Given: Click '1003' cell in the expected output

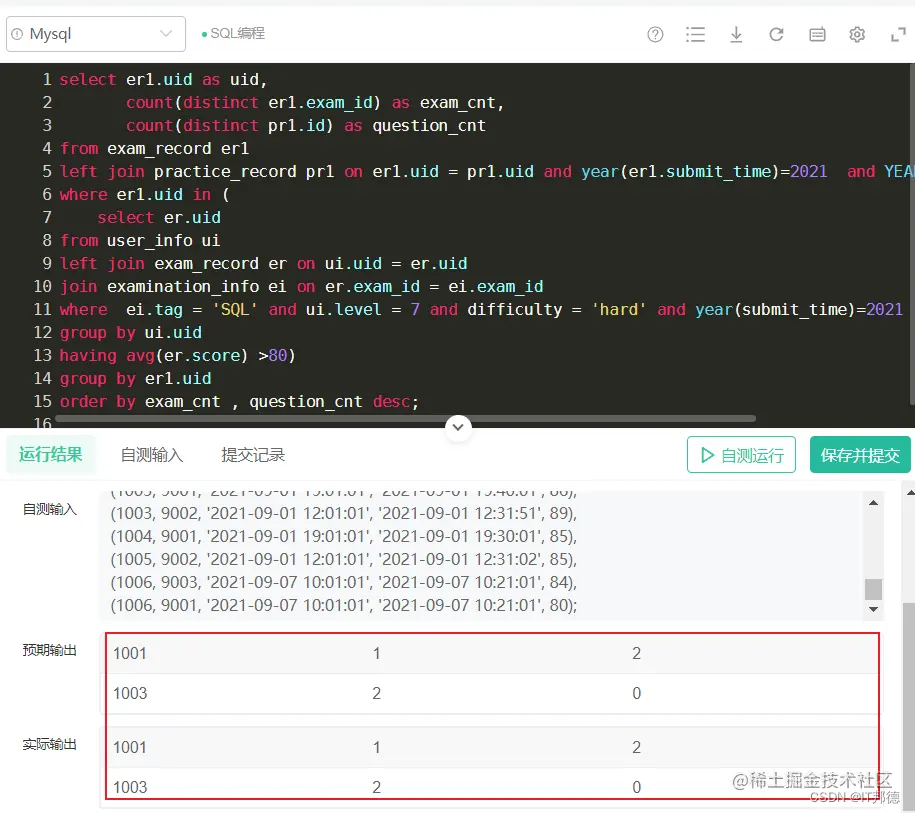Looking at the screenshot, I should click(x=130, y=693).
